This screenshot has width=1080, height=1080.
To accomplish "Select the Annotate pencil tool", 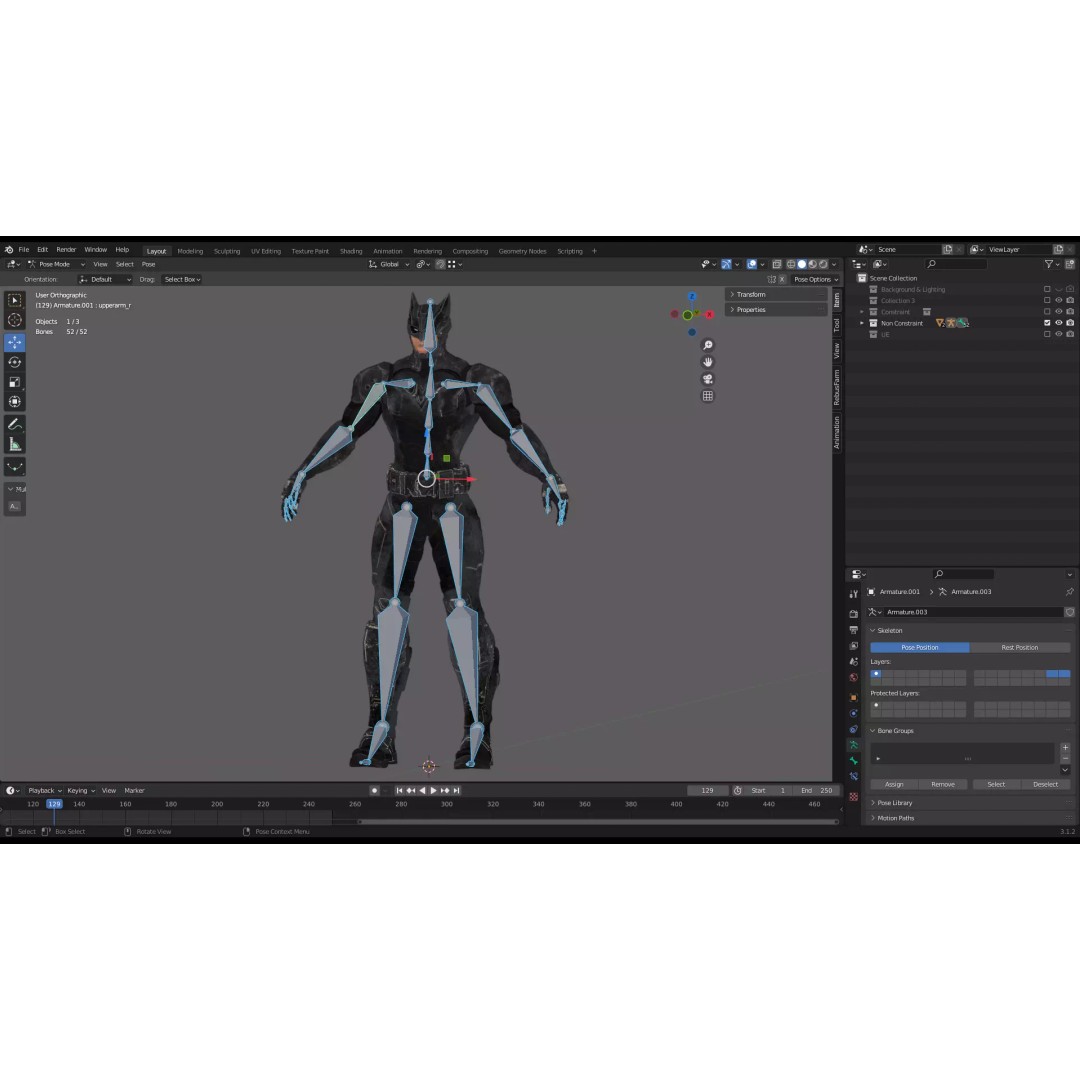I will [14, 424].
